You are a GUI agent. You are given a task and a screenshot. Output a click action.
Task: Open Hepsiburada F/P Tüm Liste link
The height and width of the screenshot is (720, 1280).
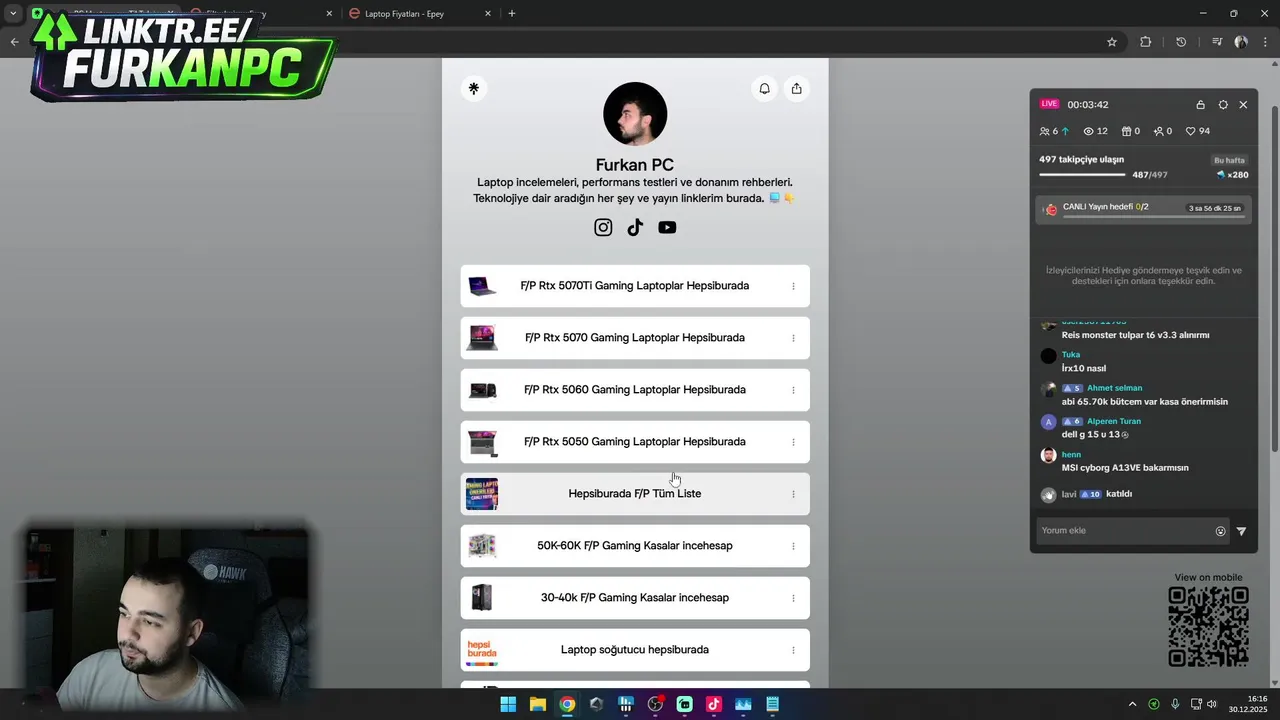pyautogui.click(x=635, y=494)
